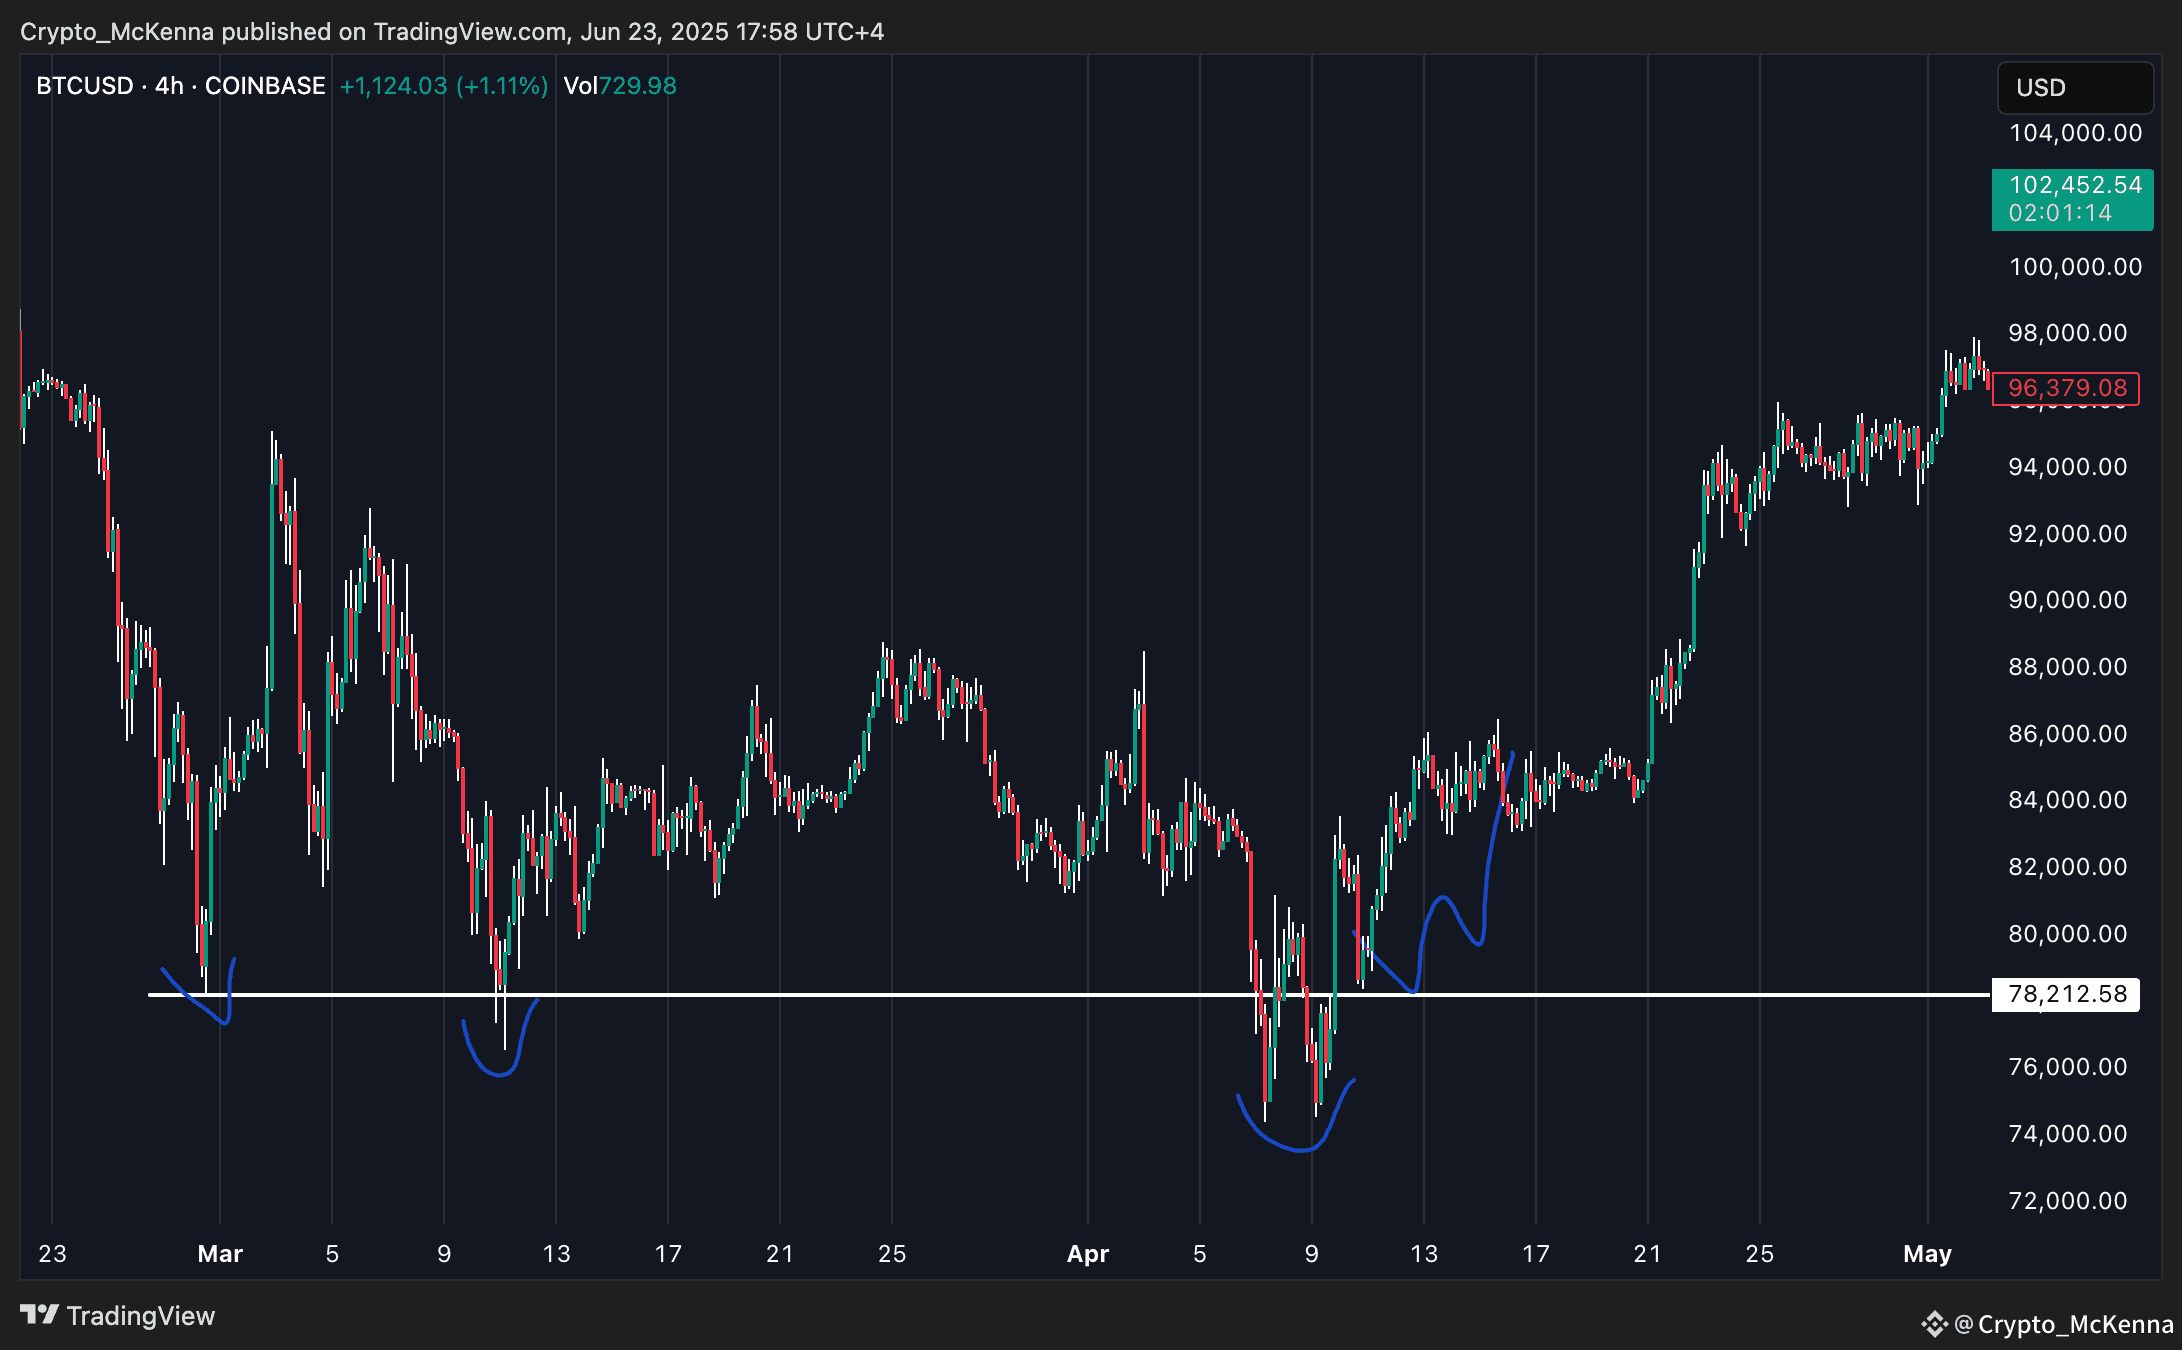Select the +1,124.03 (+1.11%) change value
Screen dimensions: 2182x1350
pyautogui.click(x=444, y=86)
